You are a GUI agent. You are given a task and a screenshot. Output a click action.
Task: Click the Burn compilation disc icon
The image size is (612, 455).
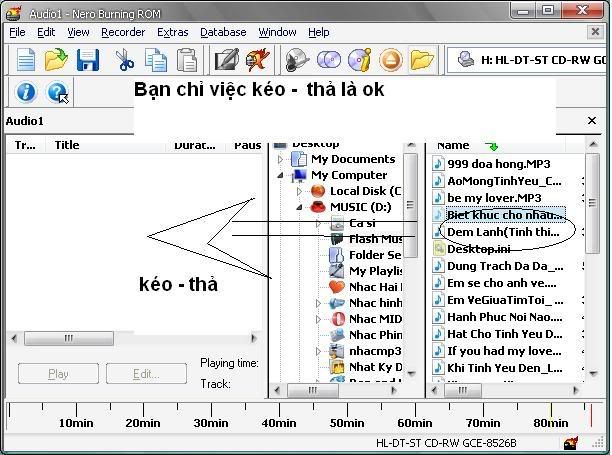click(297, 60)
